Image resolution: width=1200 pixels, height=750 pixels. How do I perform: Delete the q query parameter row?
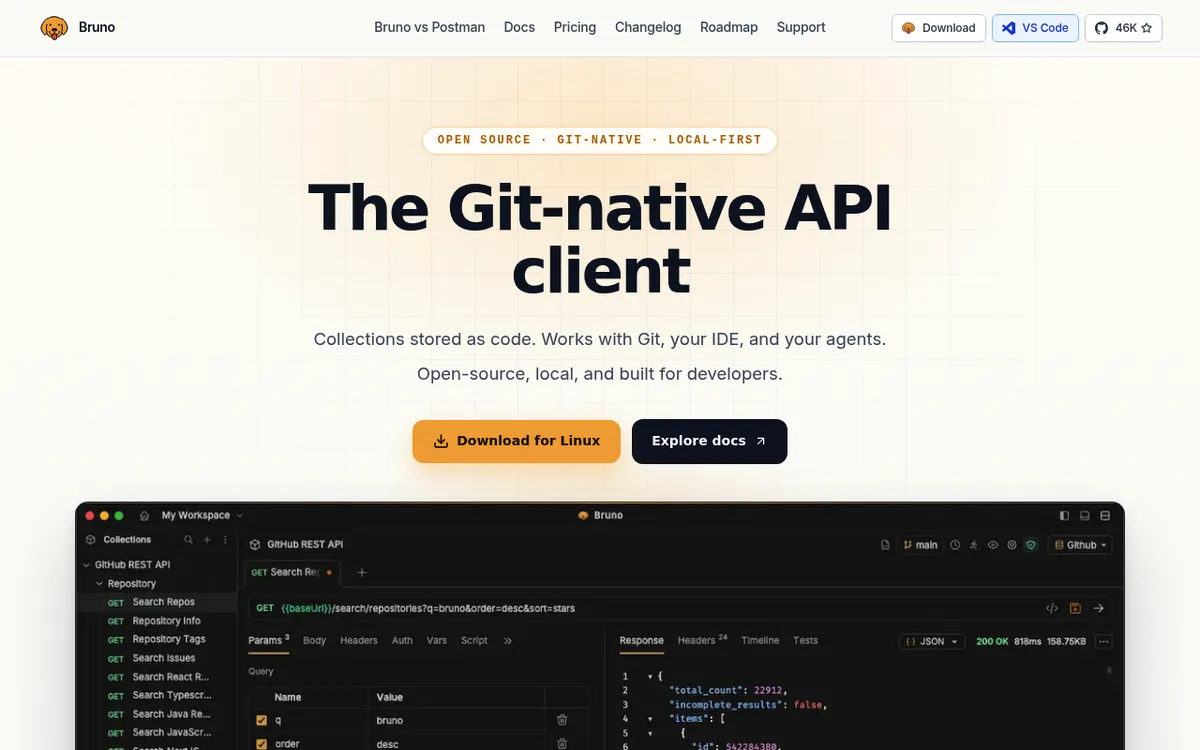click(x=562, y=720)
